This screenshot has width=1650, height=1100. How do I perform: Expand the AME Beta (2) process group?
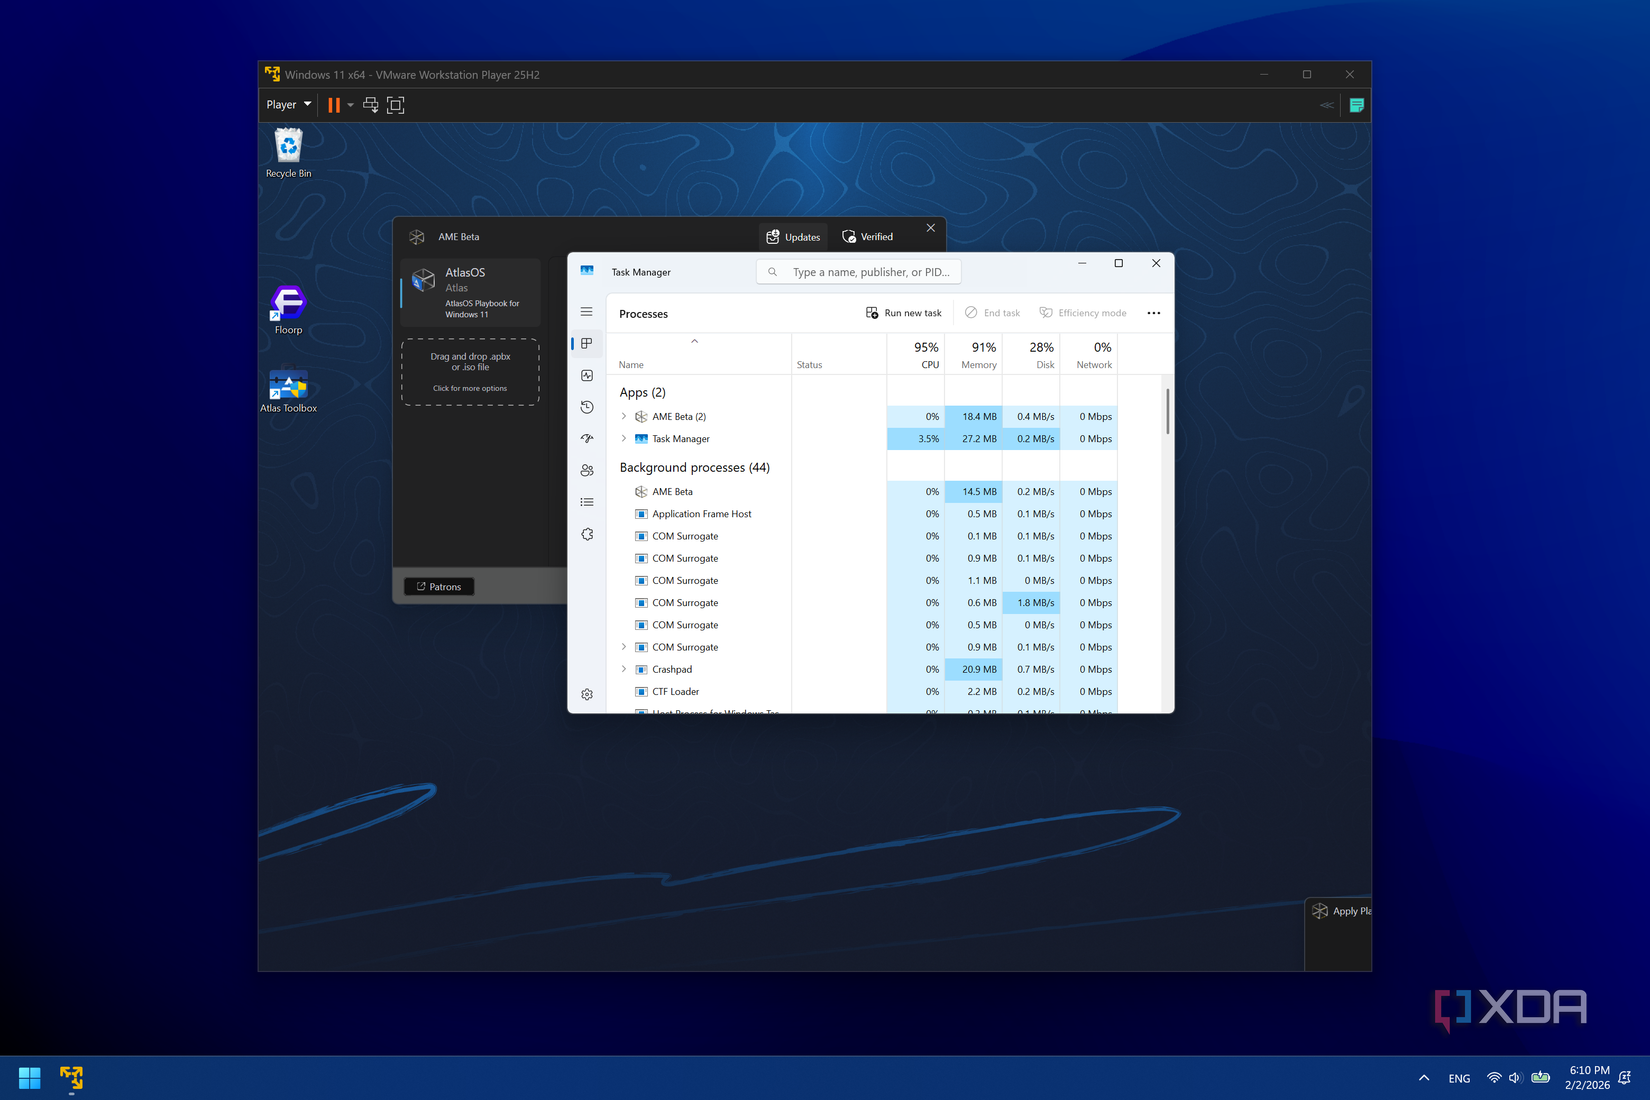[624, 416]
